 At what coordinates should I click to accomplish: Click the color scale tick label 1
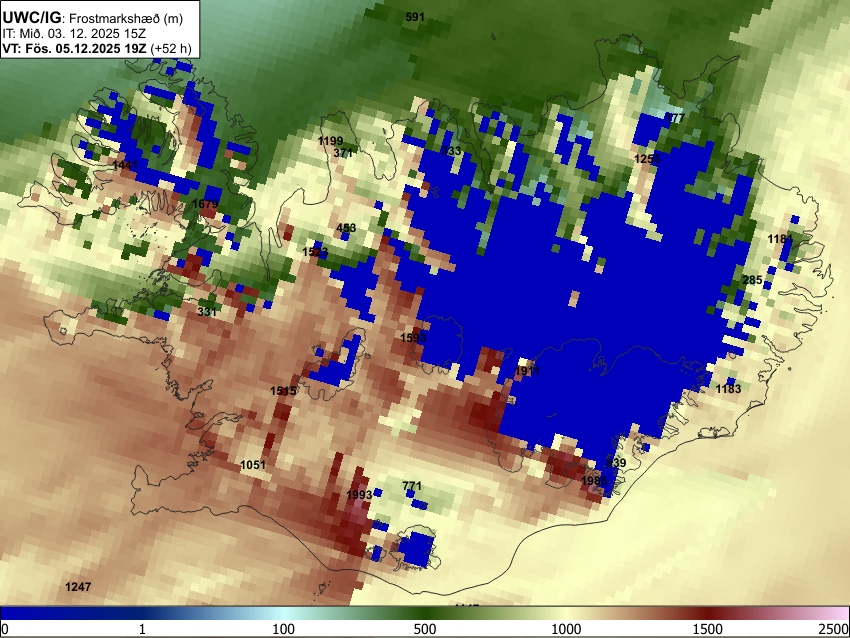point(142,629)
